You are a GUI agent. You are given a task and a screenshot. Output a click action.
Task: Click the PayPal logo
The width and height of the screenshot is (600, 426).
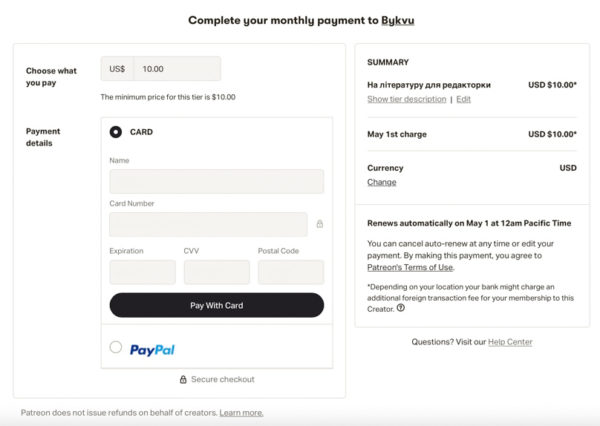pos(152,349)
